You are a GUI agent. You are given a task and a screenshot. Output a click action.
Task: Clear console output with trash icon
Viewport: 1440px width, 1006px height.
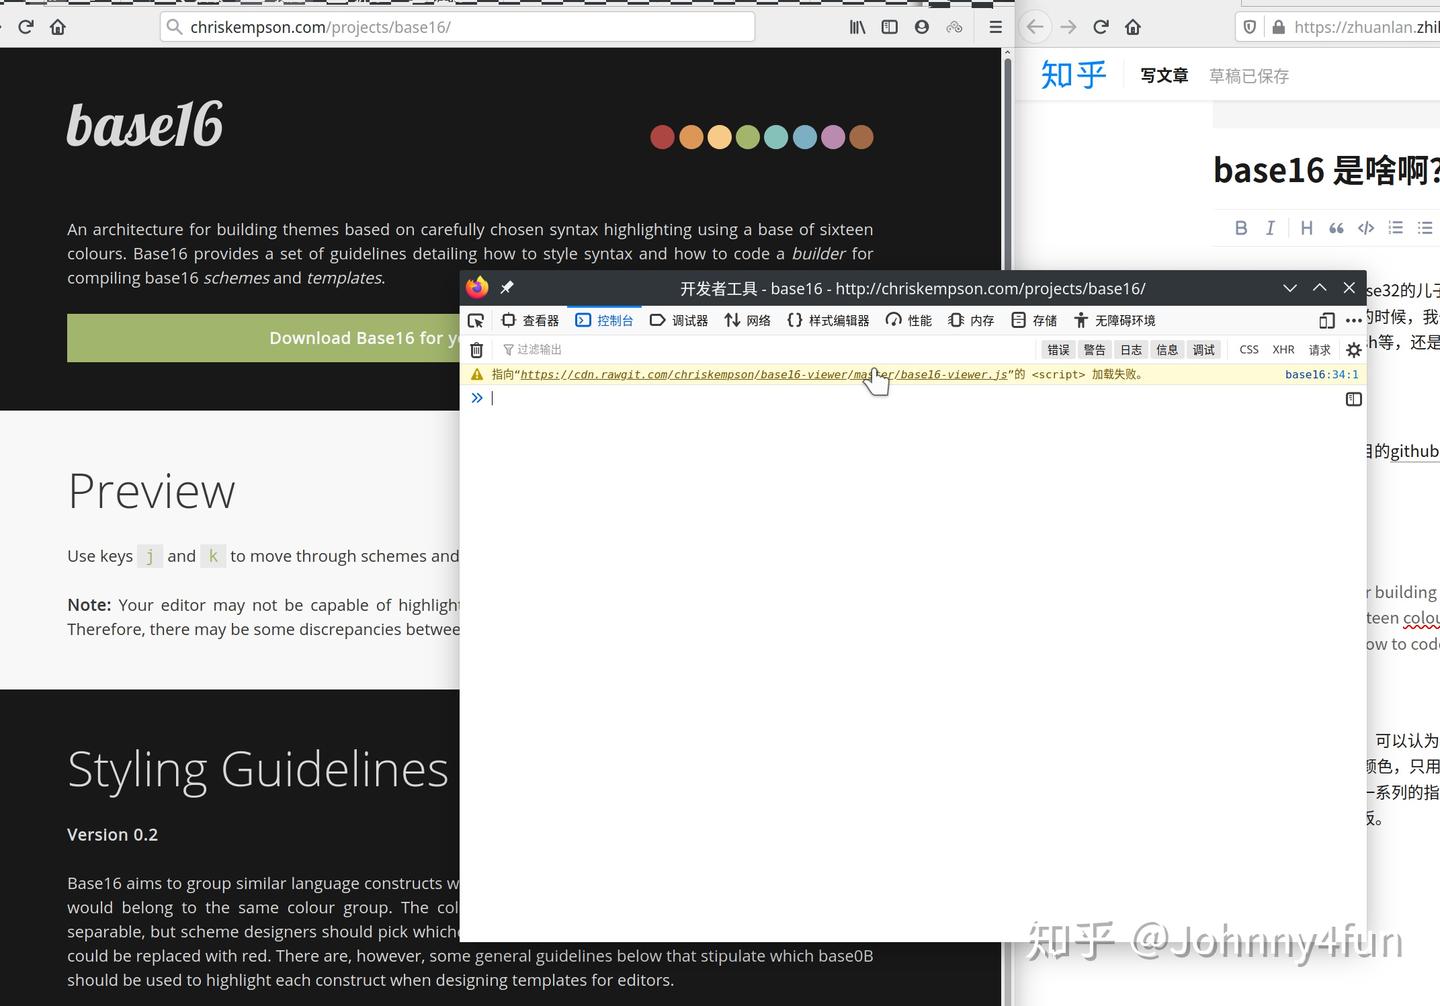pyautogui.click(x=477, y=349)
